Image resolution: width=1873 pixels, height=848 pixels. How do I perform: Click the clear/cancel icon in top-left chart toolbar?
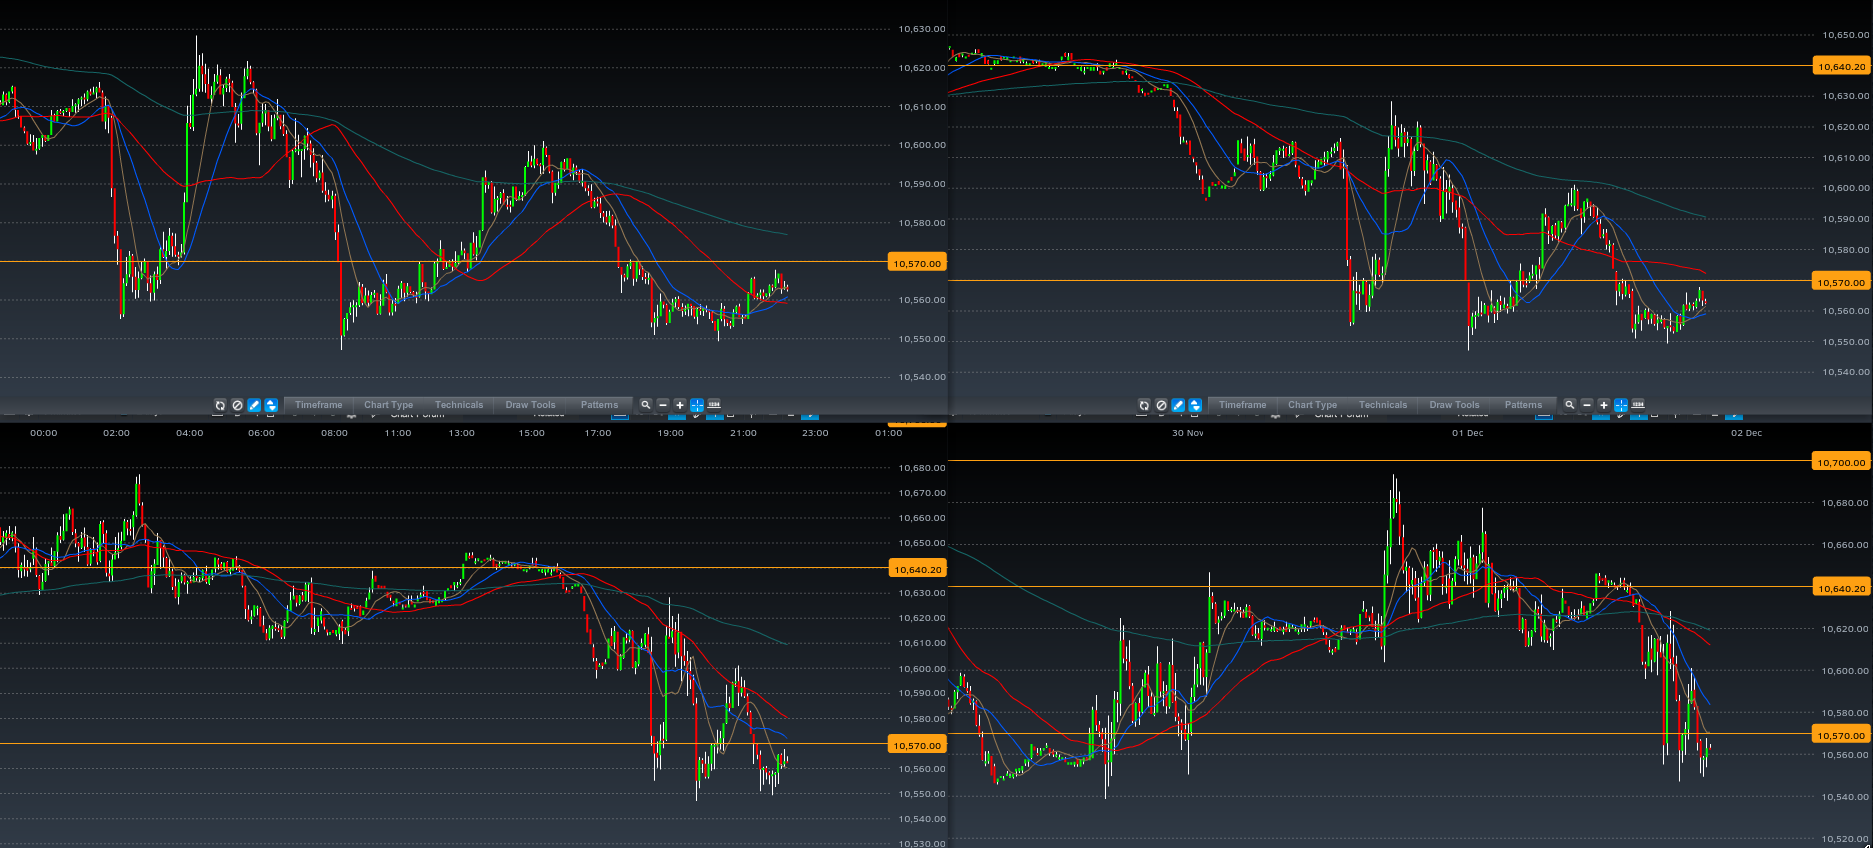click(x=237, y=405)
